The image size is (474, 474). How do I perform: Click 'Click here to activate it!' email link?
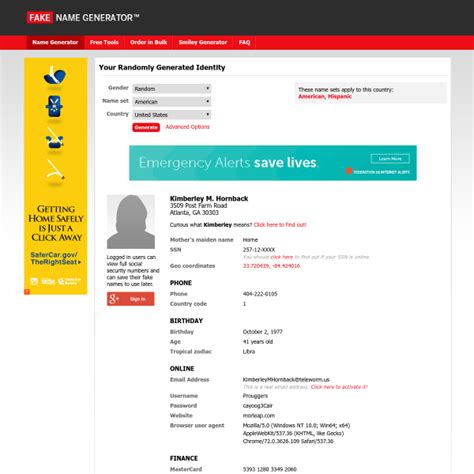(339, 387)
